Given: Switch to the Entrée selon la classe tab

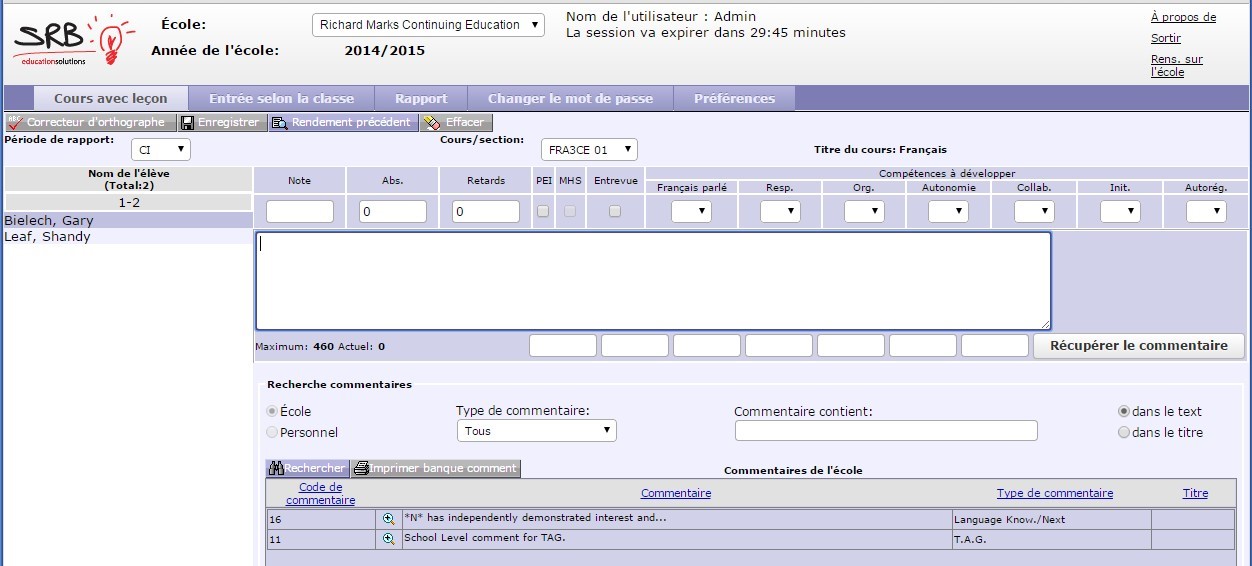Looking at the screenshot, I should coord(281,99).
